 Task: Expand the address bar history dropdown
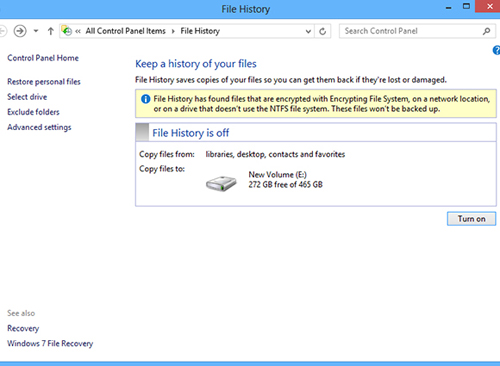tap(308, 31)
